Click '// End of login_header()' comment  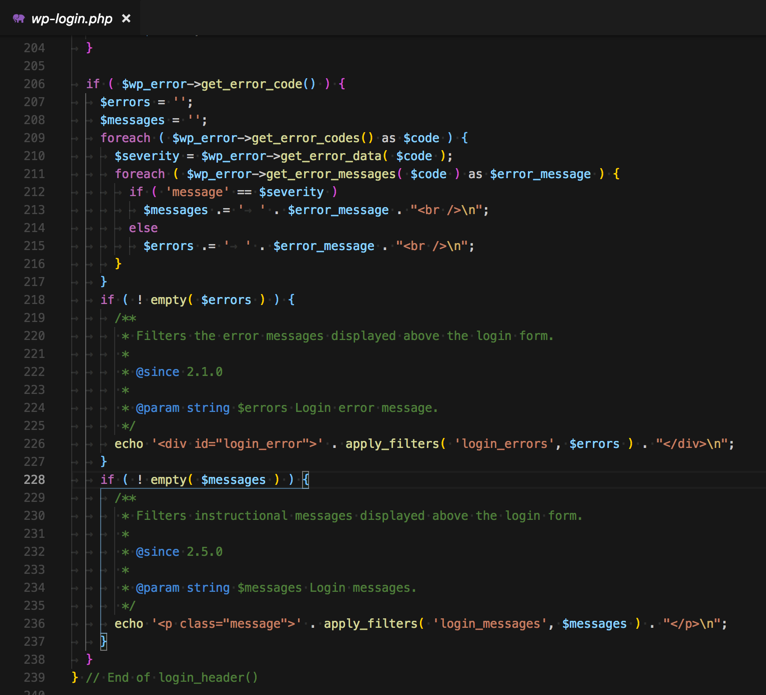coord(172,678)
